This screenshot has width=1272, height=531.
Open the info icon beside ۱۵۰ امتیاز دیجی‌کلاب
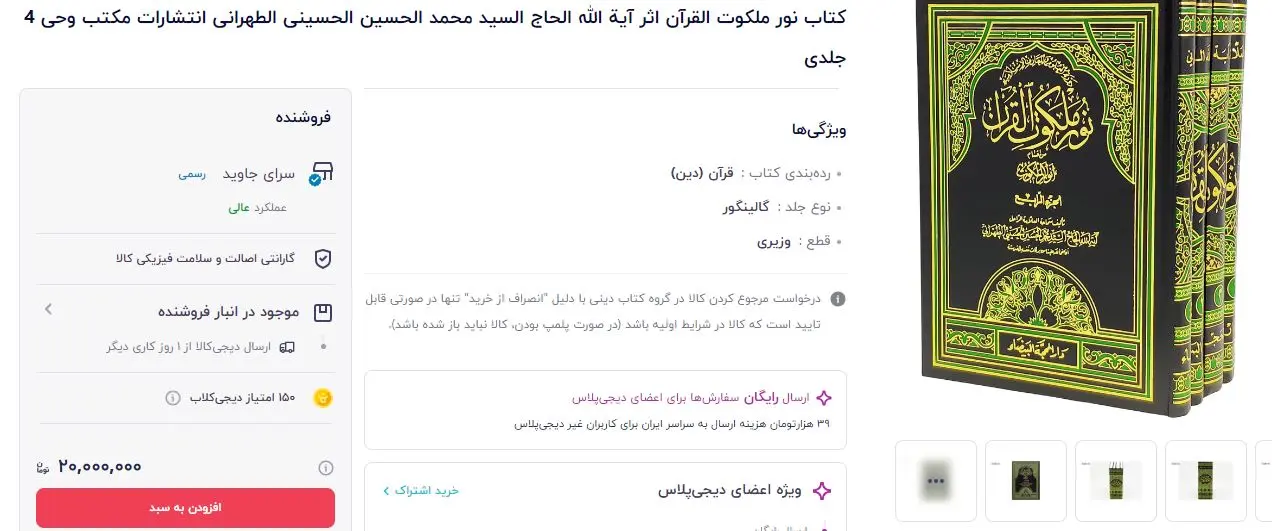coord(172,398)
